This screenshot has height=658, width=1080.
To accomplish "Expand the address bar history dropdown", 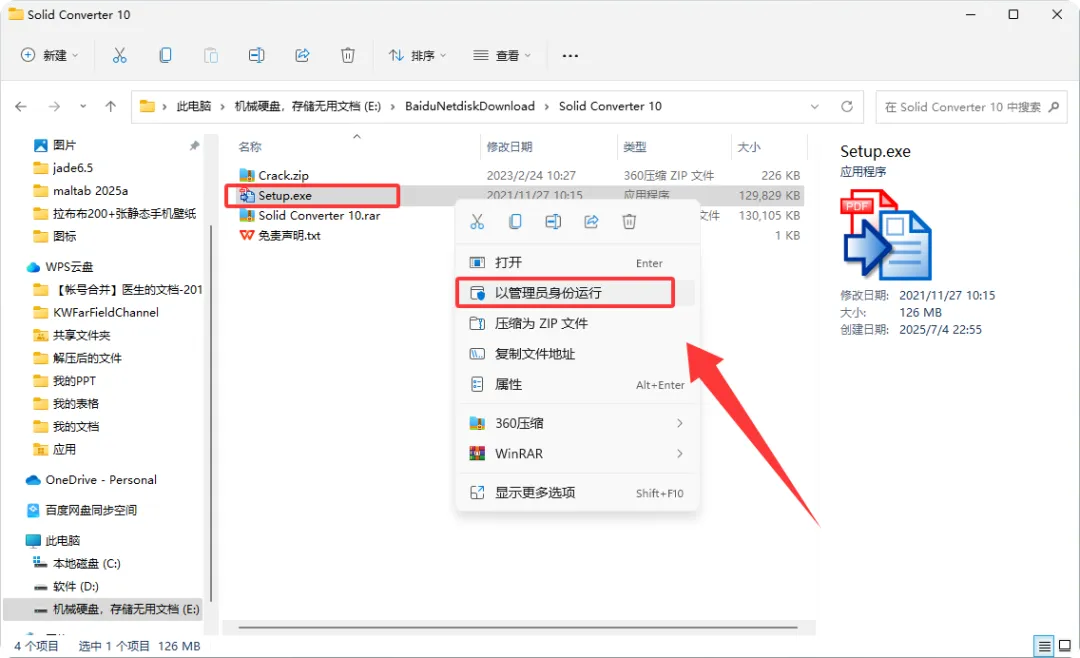I will pos(815,107).
